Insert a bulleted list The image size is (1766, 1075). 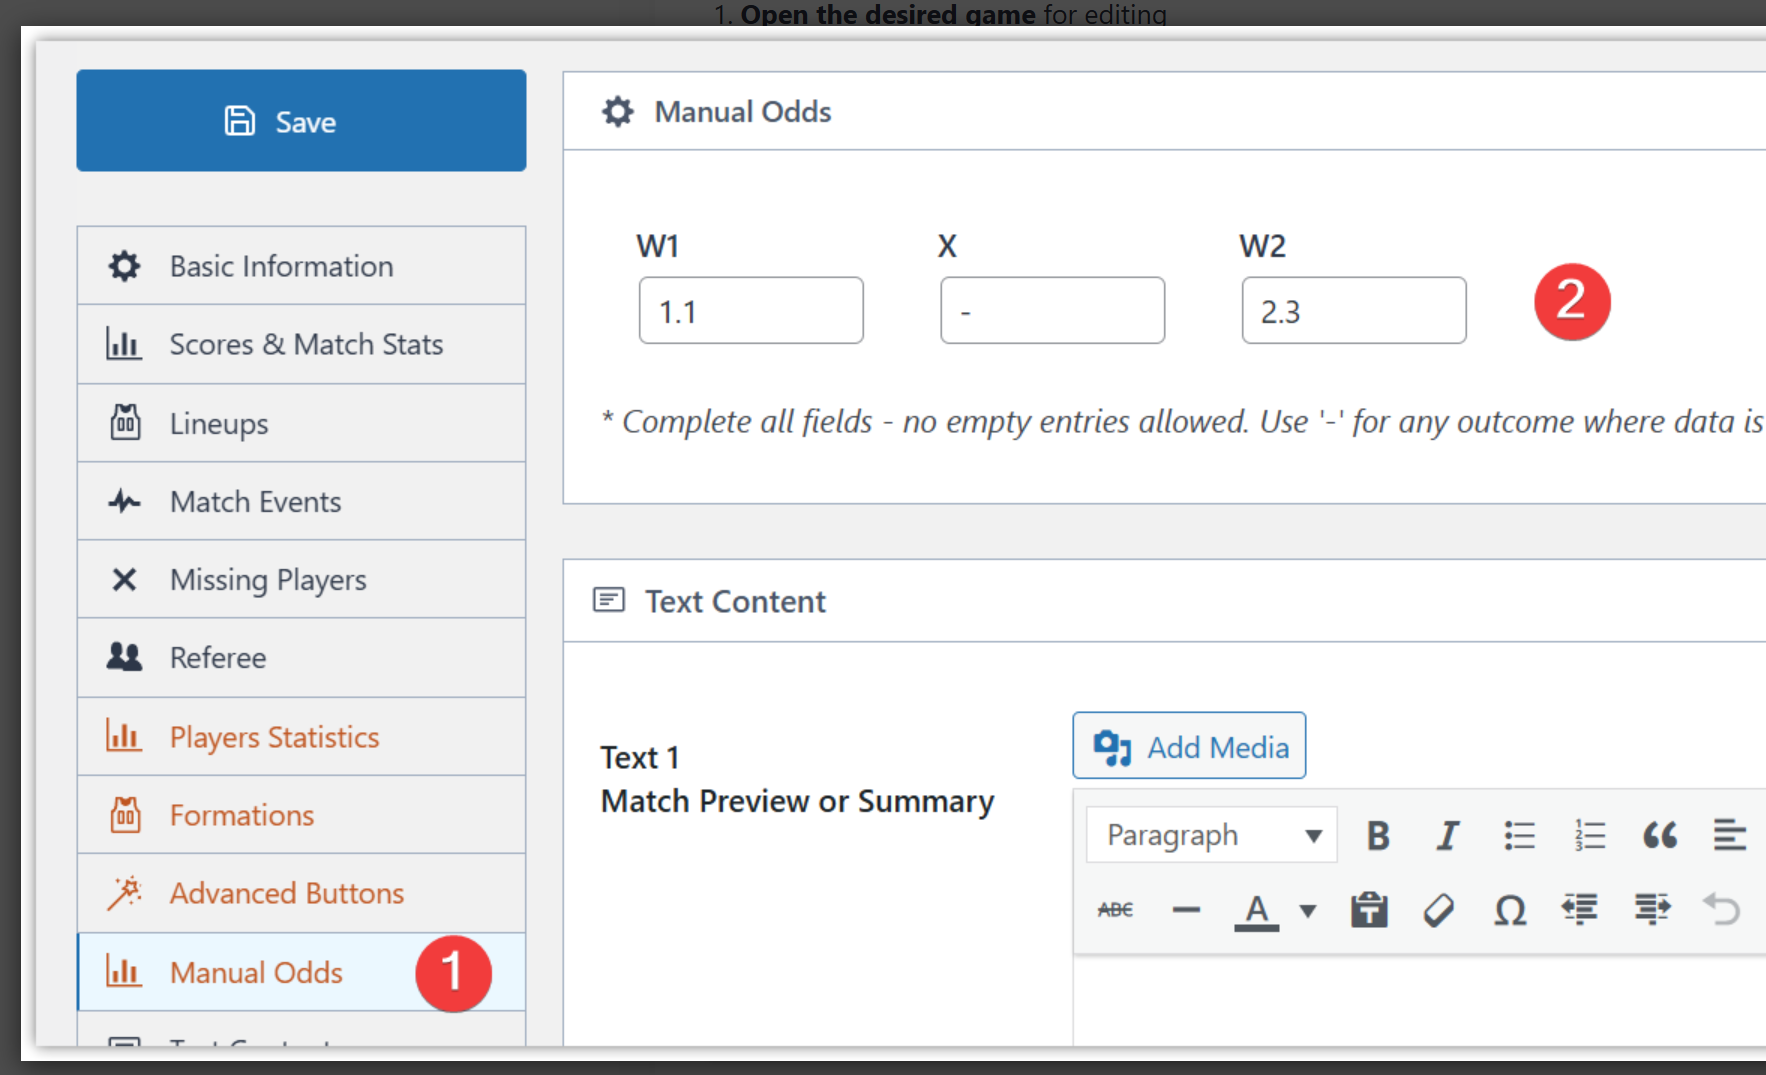(1519, 835)
